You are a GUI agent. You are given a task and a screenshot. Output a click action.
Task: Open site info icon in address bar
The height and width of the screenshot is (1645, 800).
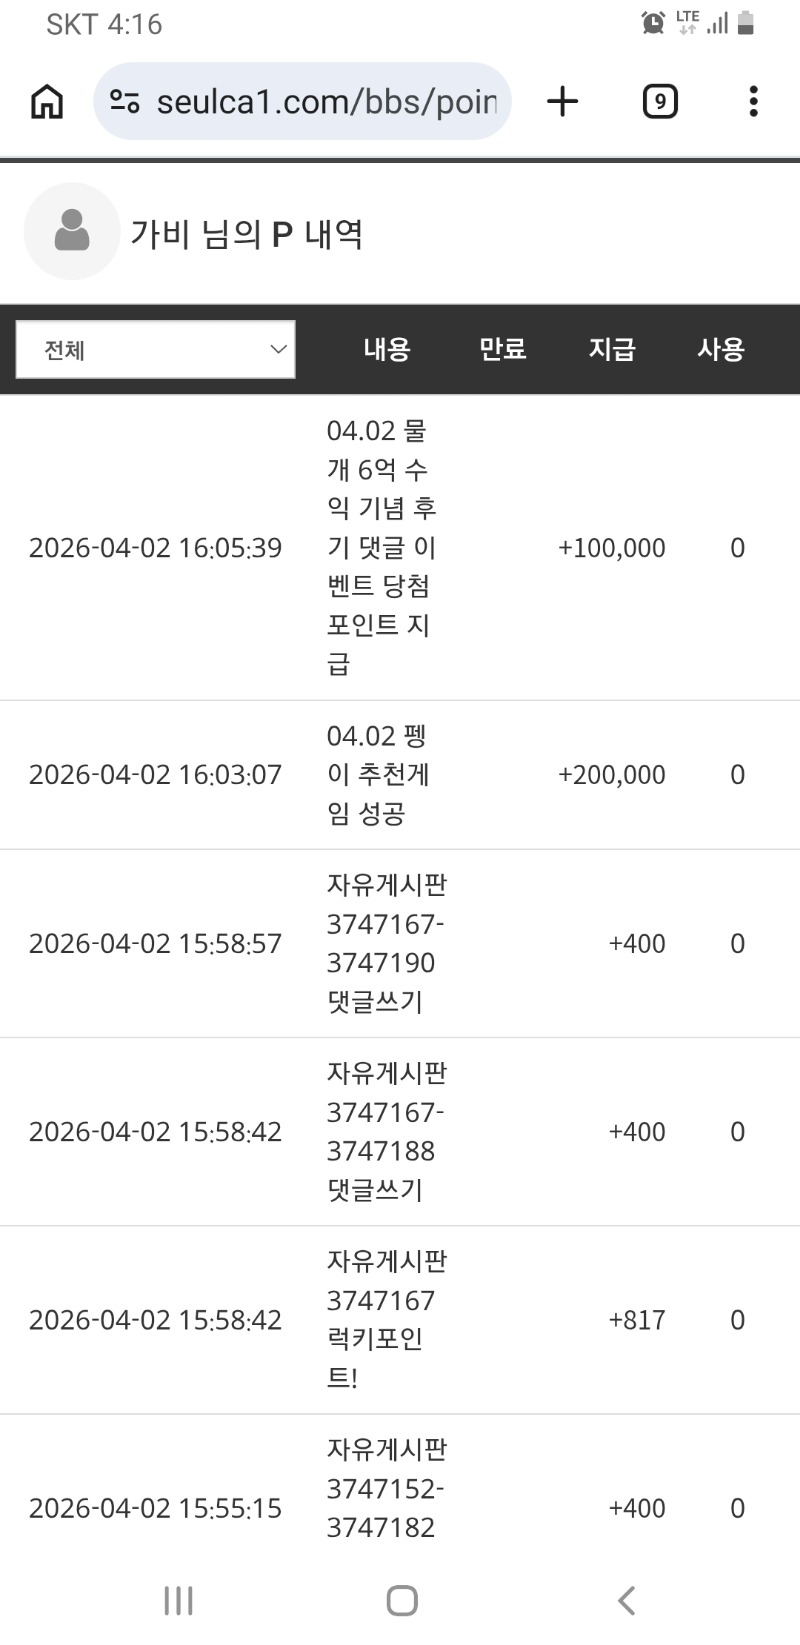click(x=125, y=101)
